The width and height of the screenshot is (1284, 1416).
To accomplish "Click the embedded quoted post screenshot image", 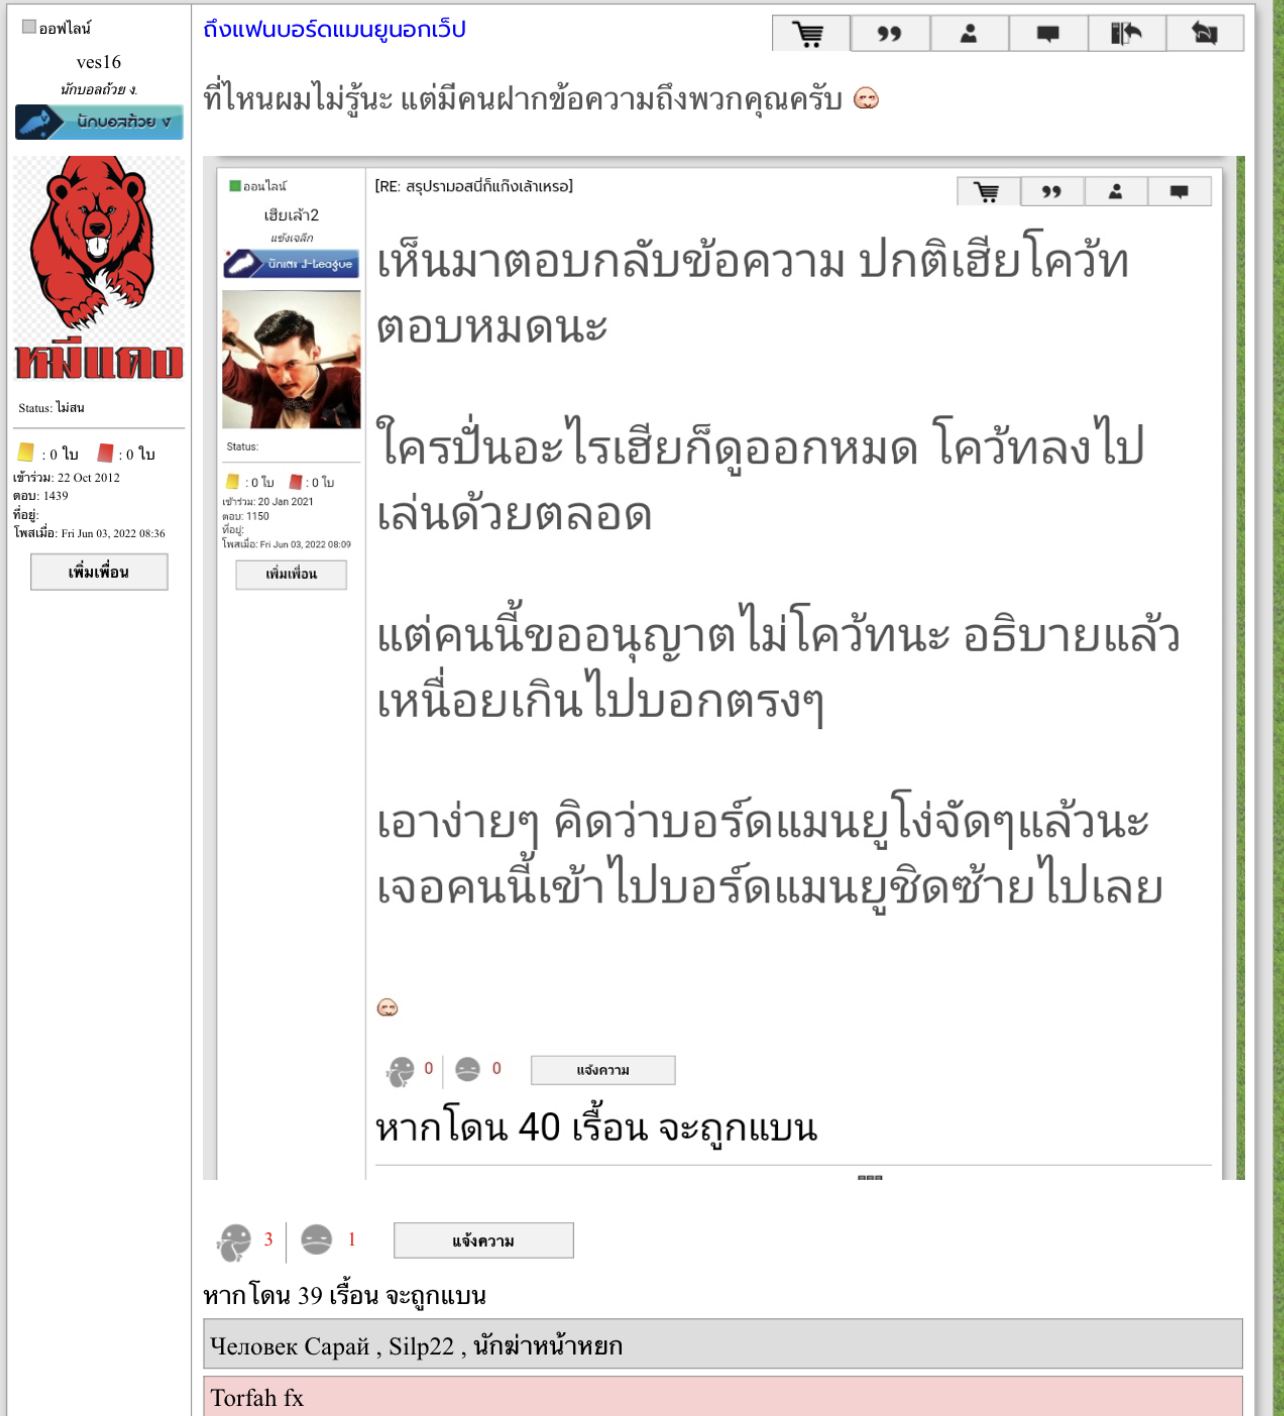I will 723,668.
